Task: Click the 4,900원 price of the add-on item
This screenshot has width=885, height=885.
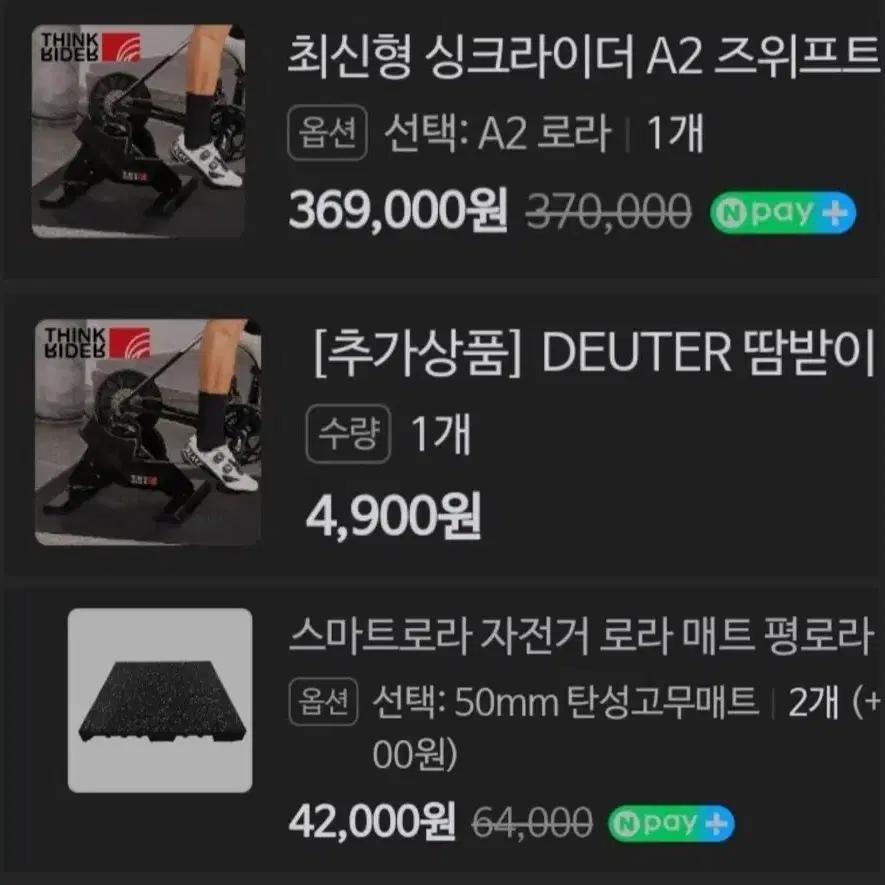Action: [393, 515]
